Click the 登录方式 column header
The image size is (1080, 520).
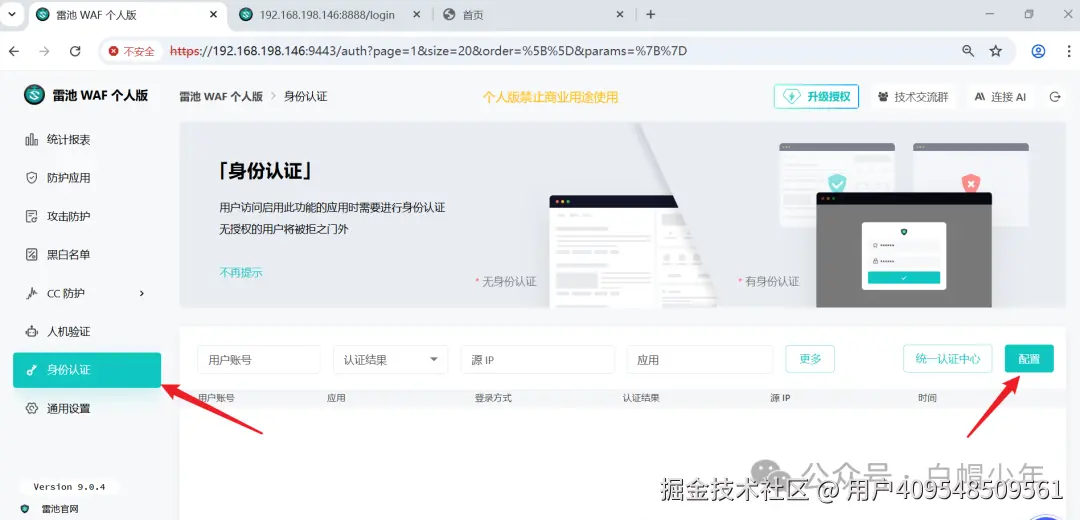(x=493, y=397)
